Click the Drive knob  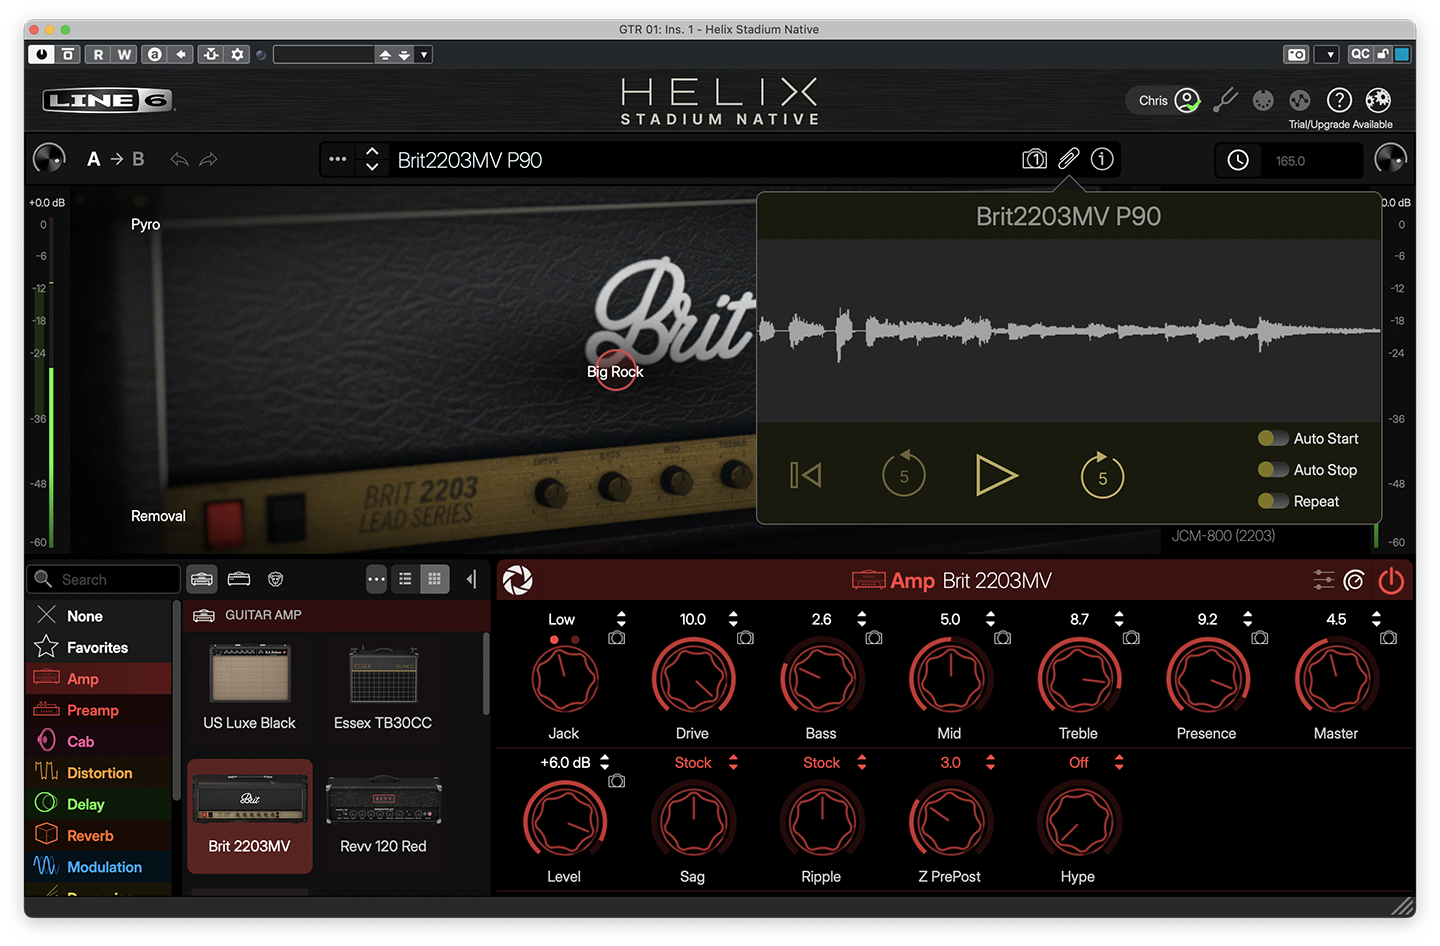coord(693,679)
